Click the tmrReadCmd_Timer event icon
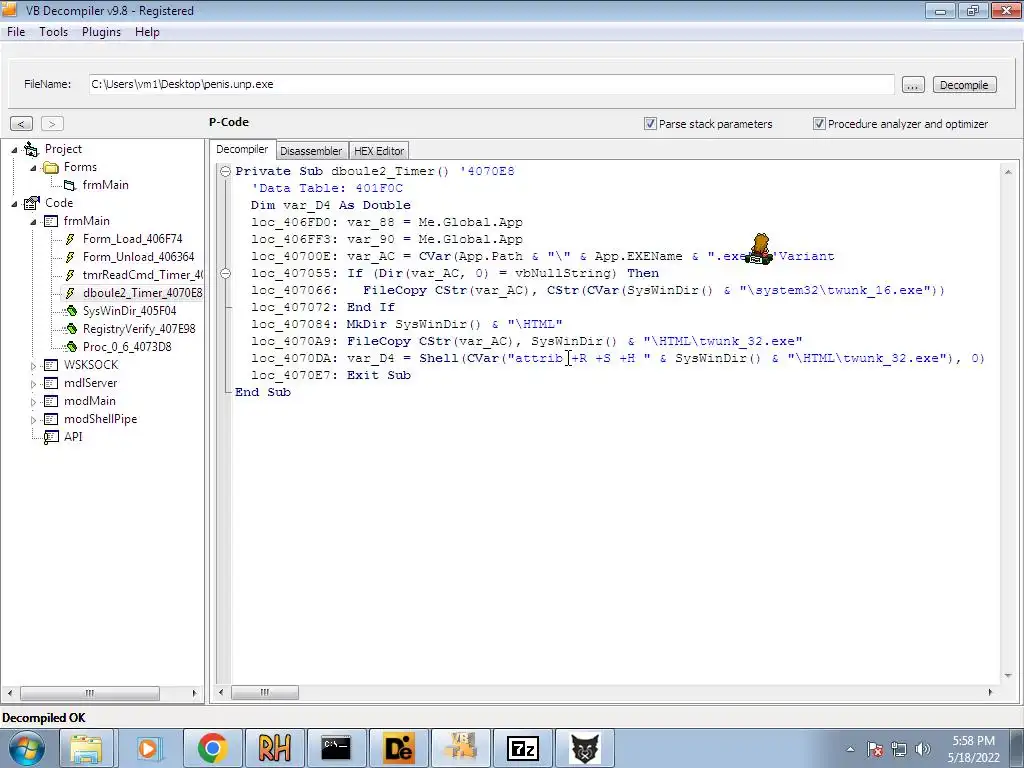This screenshot has height=768, width=1024. click(x=70, y=275)
